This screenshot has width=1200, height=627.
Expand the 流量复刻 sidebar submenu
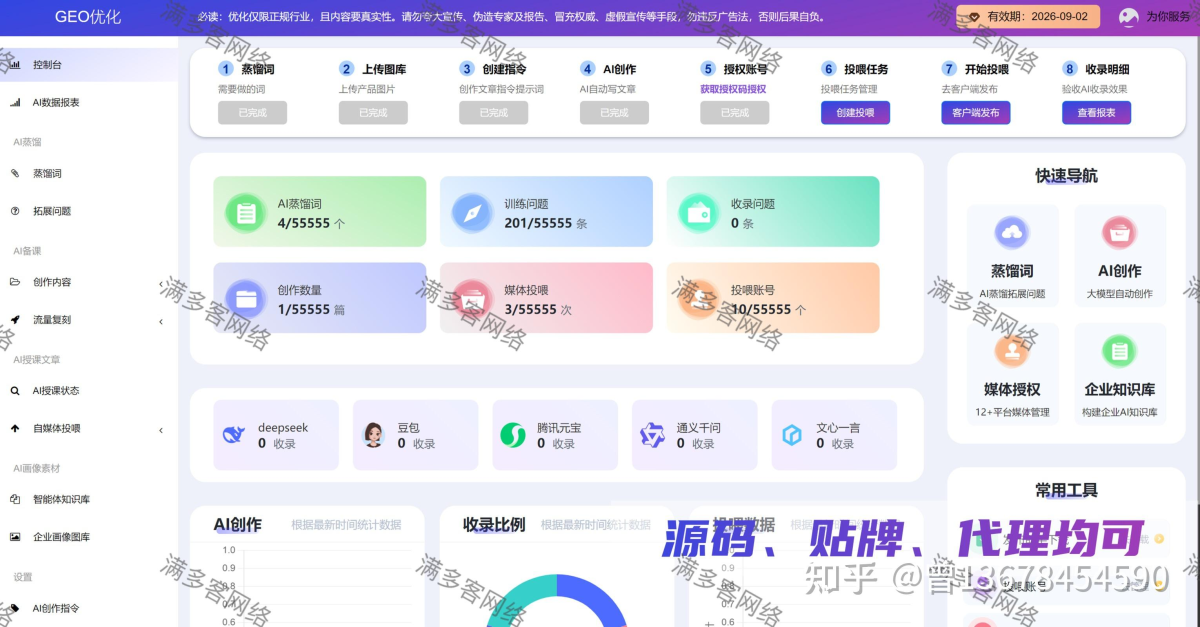point(161,321)
